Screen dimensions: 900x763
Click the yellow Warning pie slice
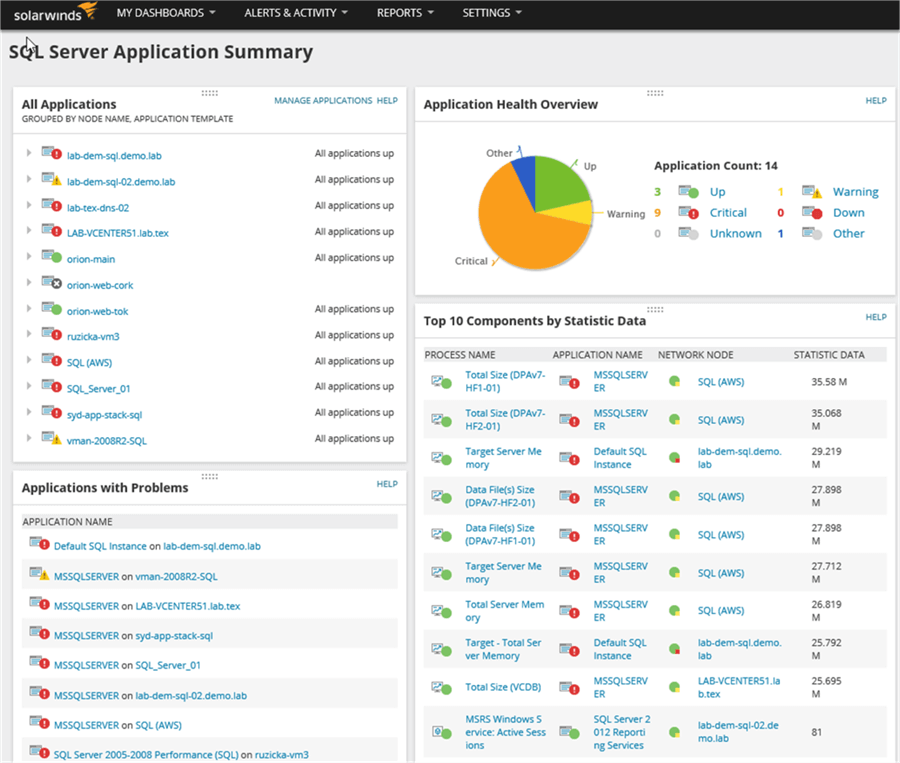574,213
